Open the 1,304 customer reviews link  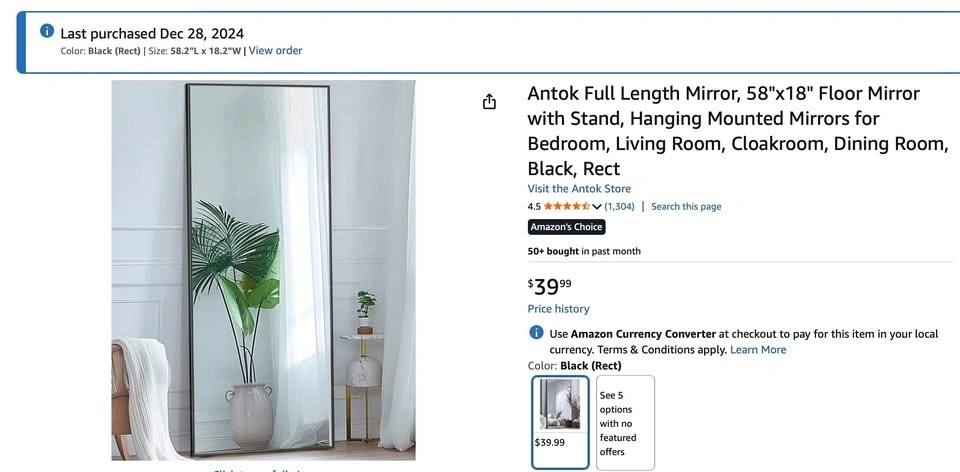(x=620, y=206)
